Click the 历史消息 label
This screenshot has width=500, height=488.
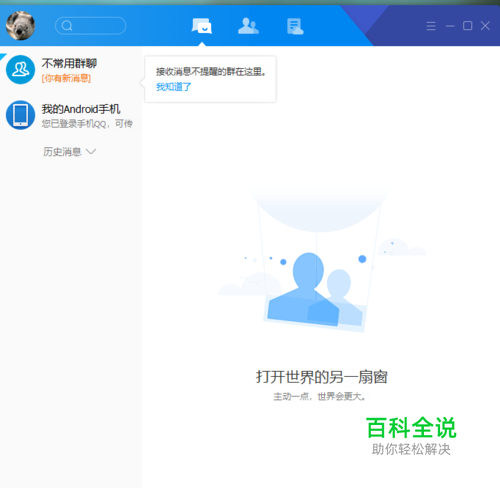point(62,152)
